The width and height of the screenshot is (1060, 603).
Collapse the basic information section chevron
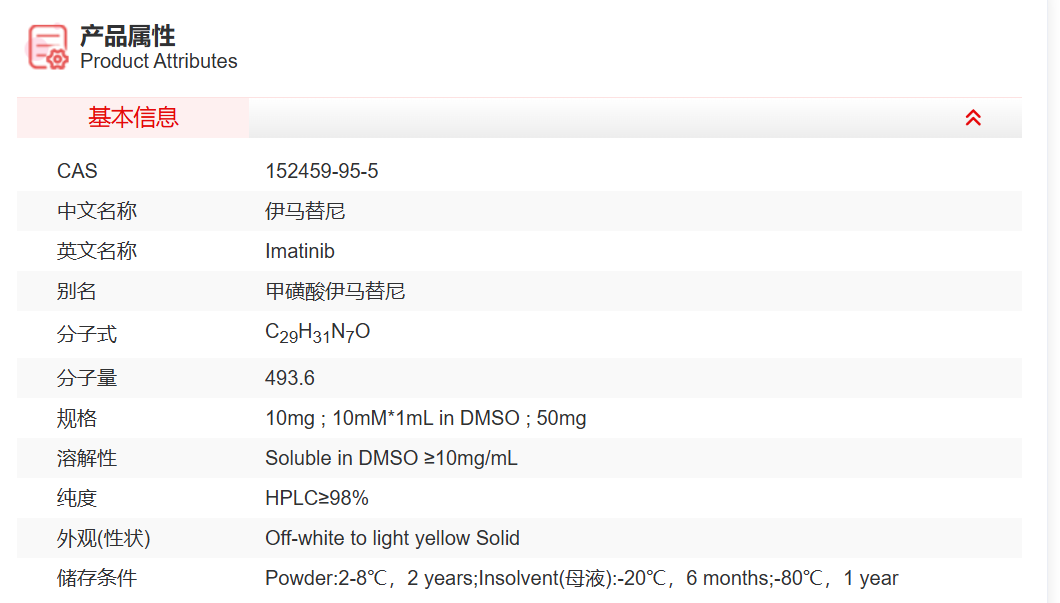tap(973, 118)
